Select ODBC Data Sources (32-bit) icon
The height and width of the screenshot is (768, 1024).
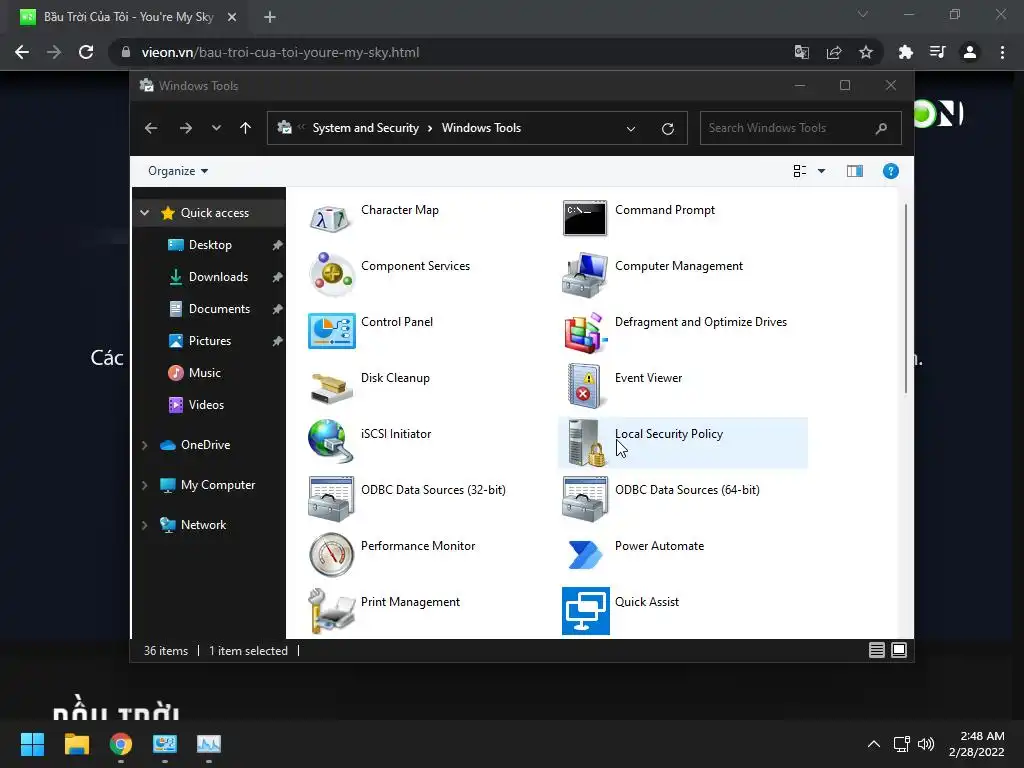point(331,498)
